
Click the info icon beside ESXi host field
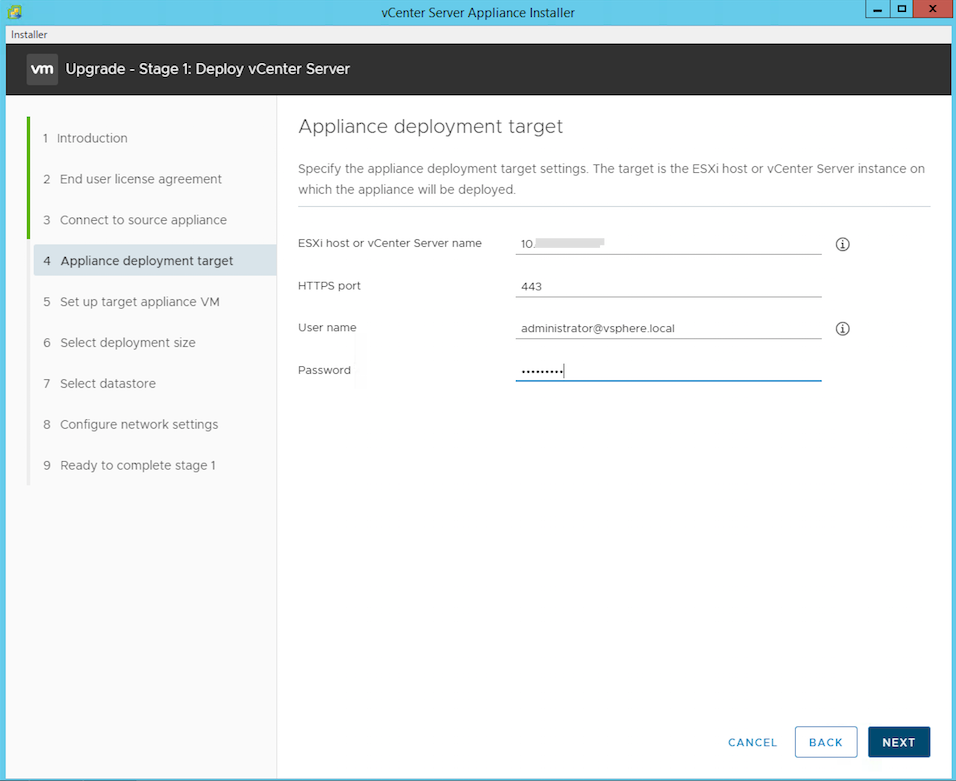pos(841,243)
